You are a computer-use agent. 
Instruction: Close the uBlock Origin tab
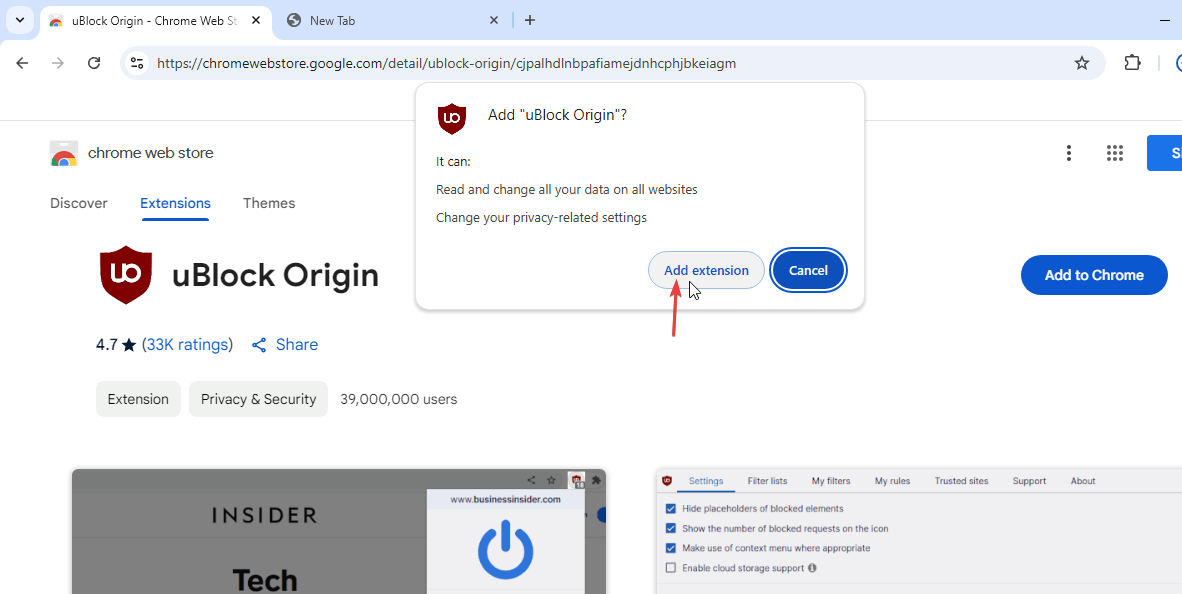point(255,20)
